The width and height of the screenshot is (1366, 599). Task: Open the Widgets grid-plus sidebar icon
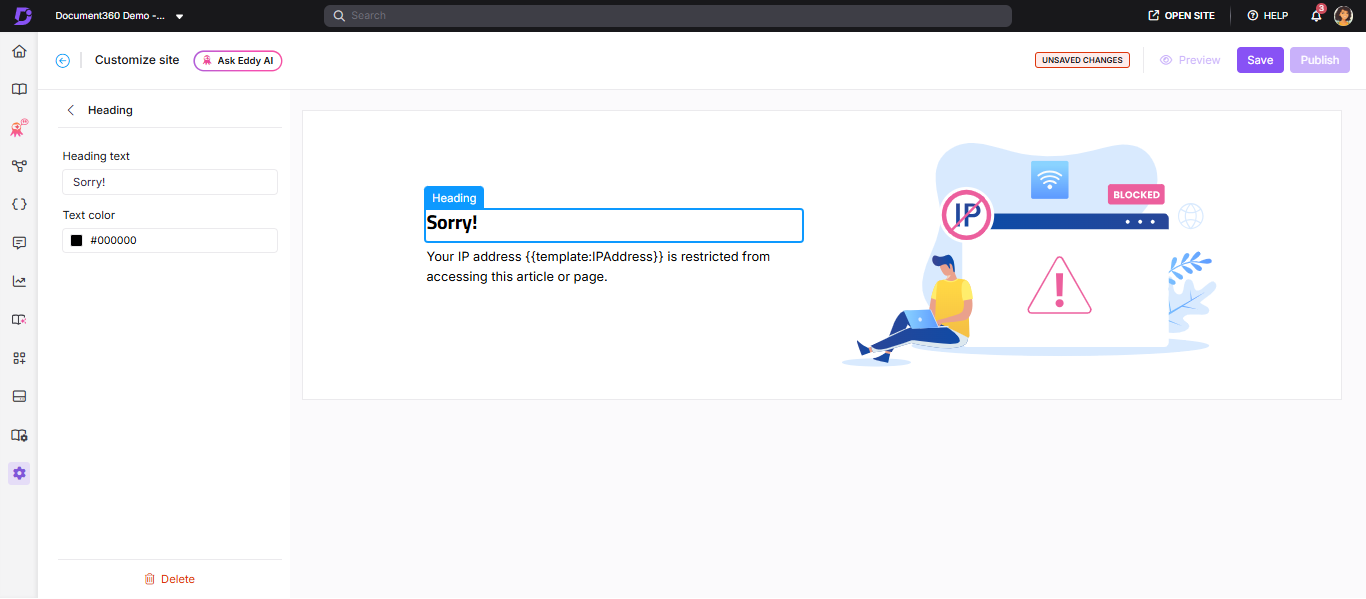(x=19, y=358)
